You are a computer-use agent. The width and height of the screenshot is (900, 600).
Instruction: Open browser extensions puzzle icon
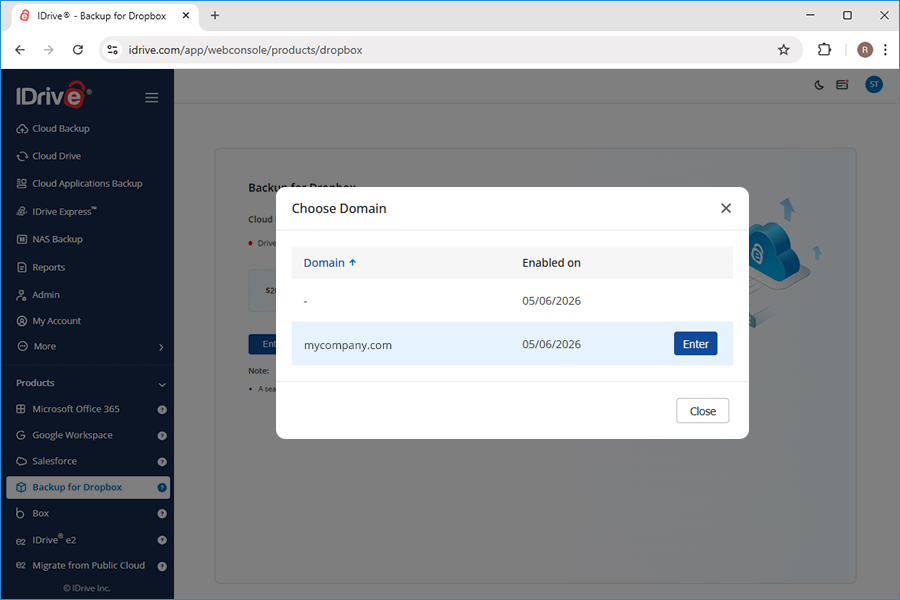click(x=824, y=50)
